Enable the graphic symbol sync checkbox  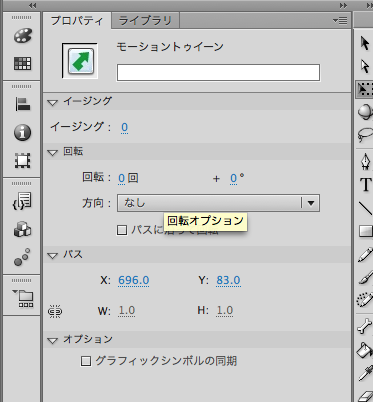coord(86,361)
